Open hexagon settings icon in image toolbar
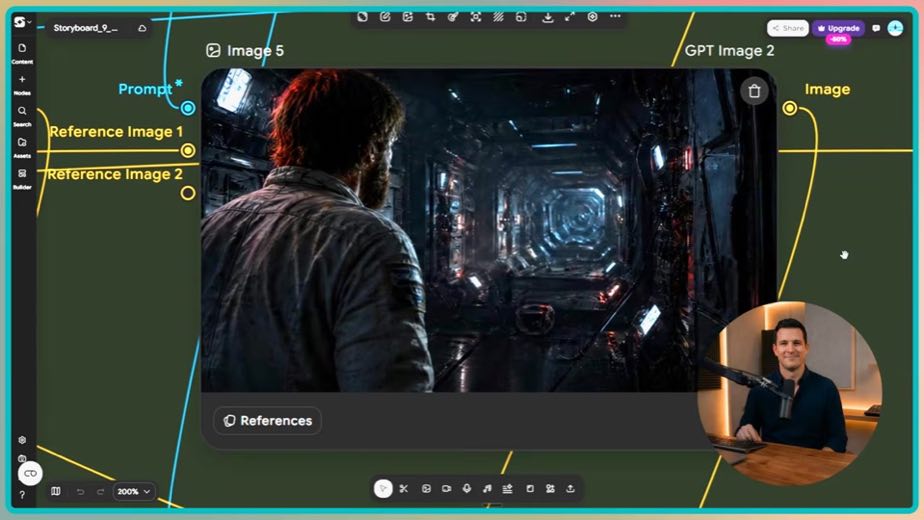This screenshot has height=520, width=924. (x=593, y=17)
